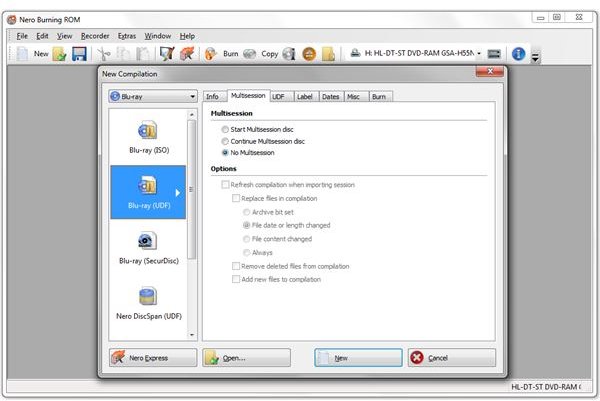Screen dimensions: 600x401
Task: Switch to the Label tab
Action: click(306, 96)
